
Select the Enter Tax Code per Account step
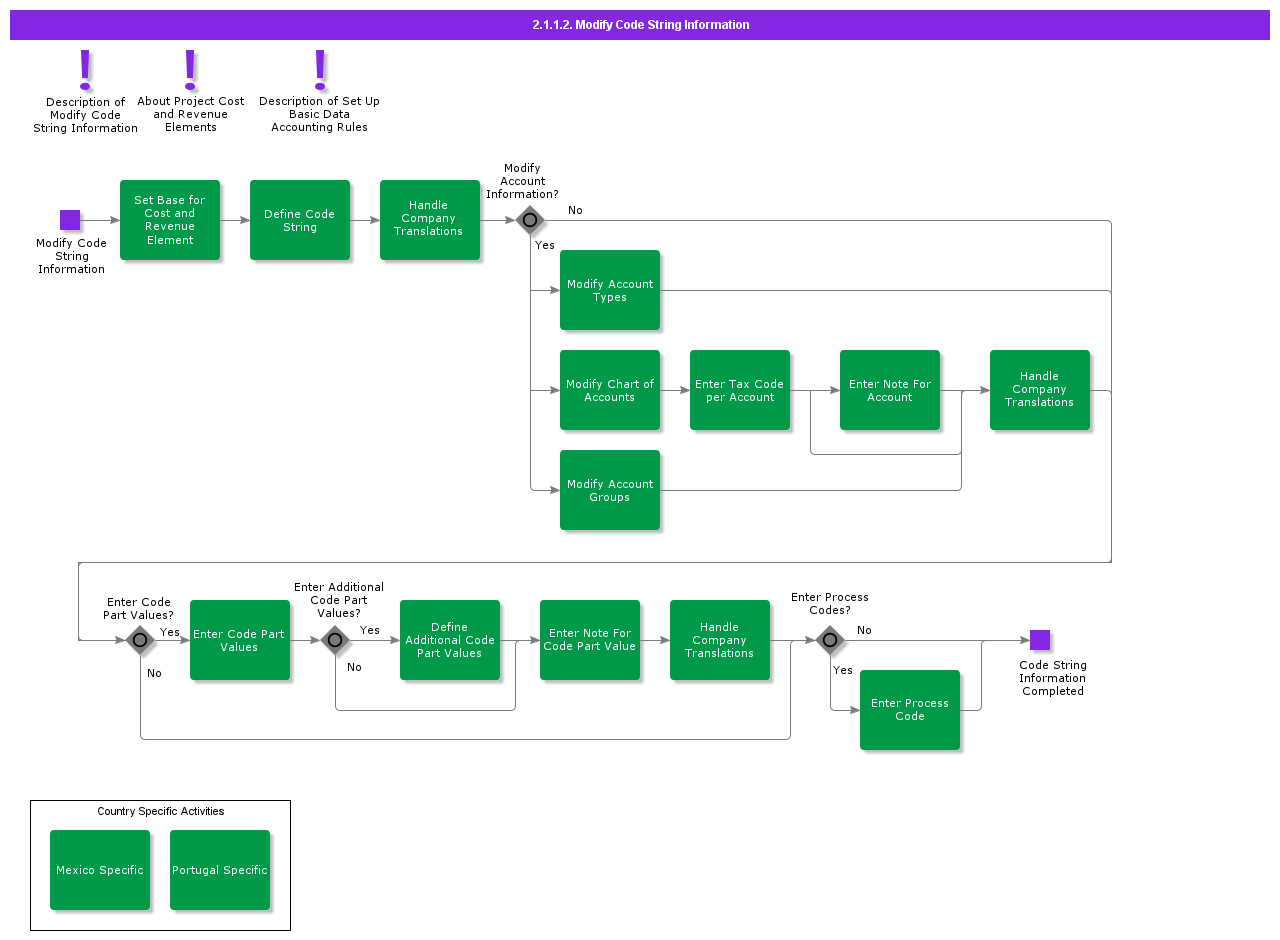740,390
